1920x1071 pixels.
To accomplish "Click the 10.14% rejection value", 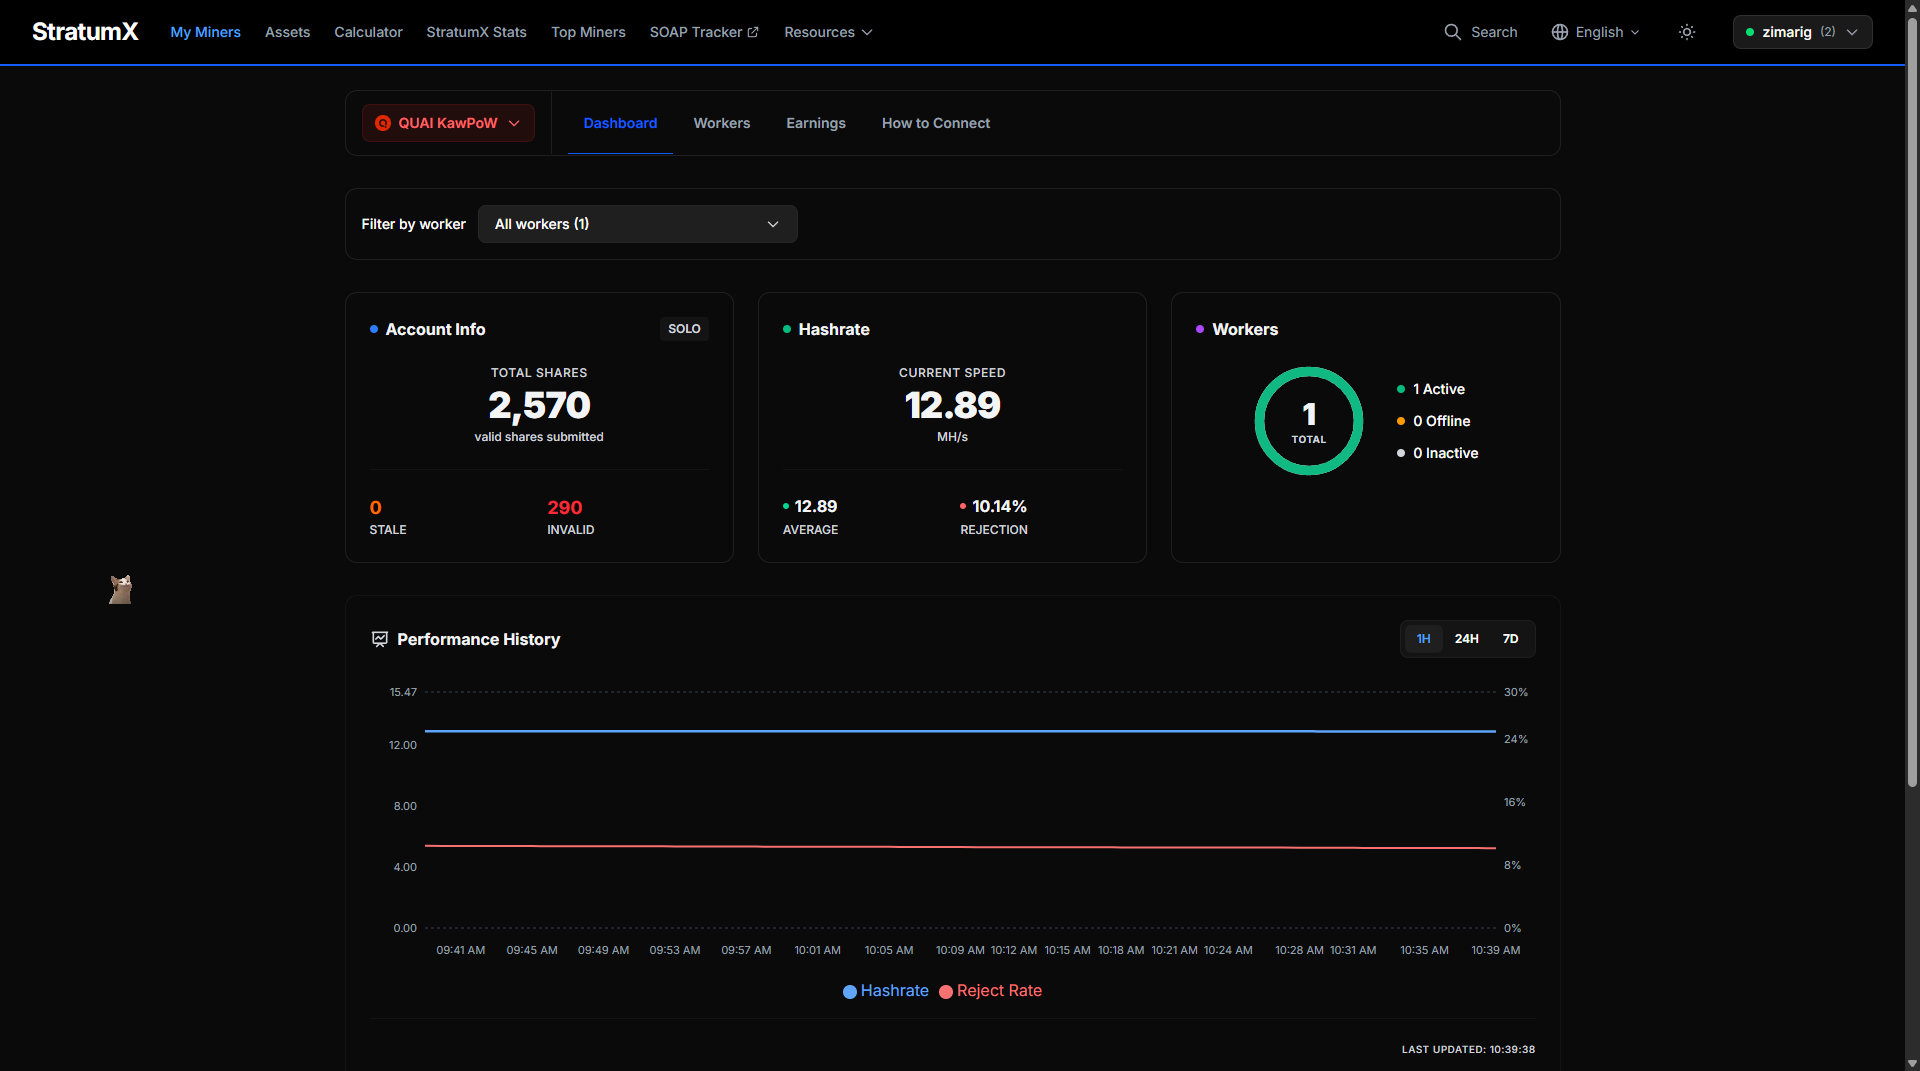I will coord(999,507).
